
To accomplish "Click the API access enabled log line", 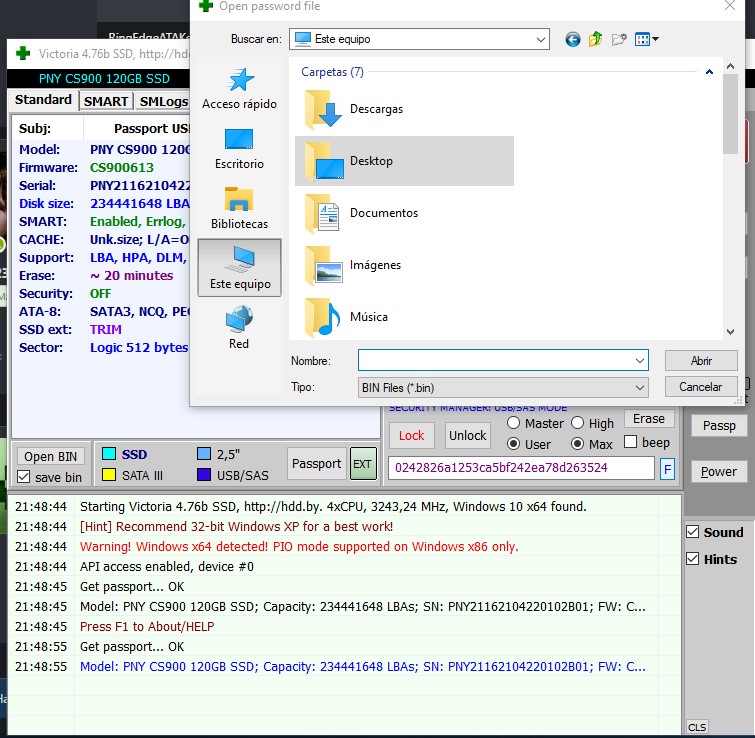I will point(167,567).
